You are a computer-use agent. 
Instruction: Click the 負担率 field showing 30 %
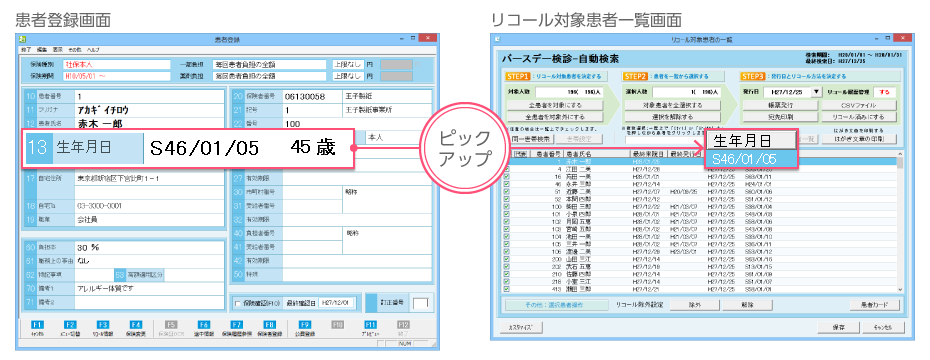tap(149, 248)
